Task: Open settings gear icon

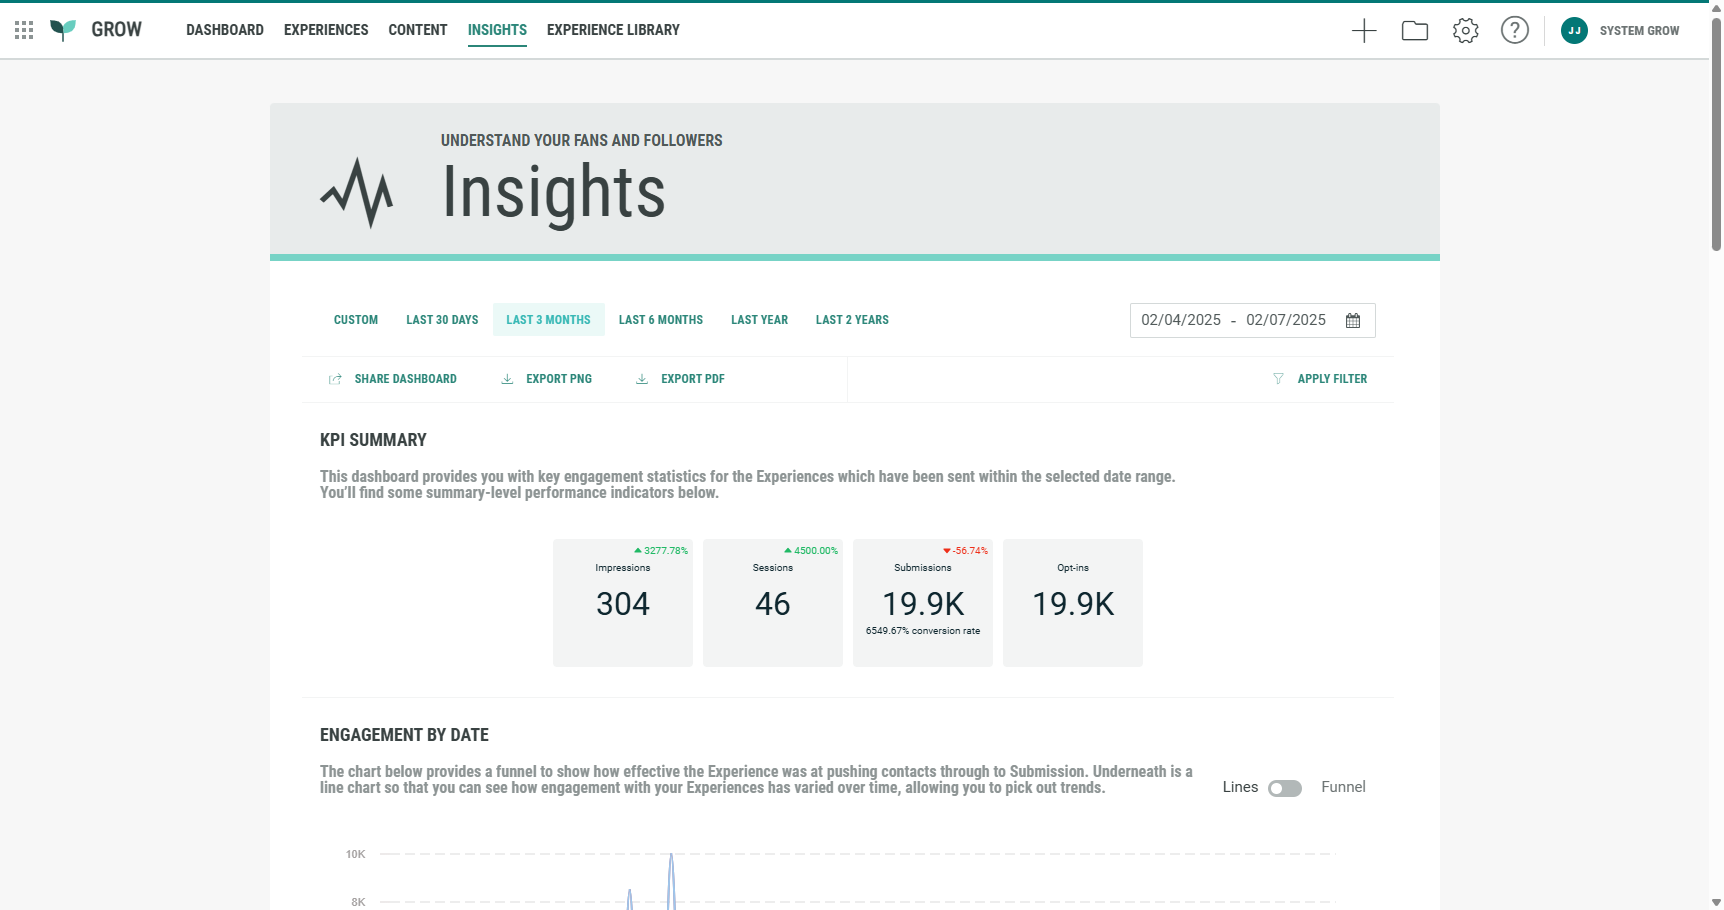Action: 1465,31
